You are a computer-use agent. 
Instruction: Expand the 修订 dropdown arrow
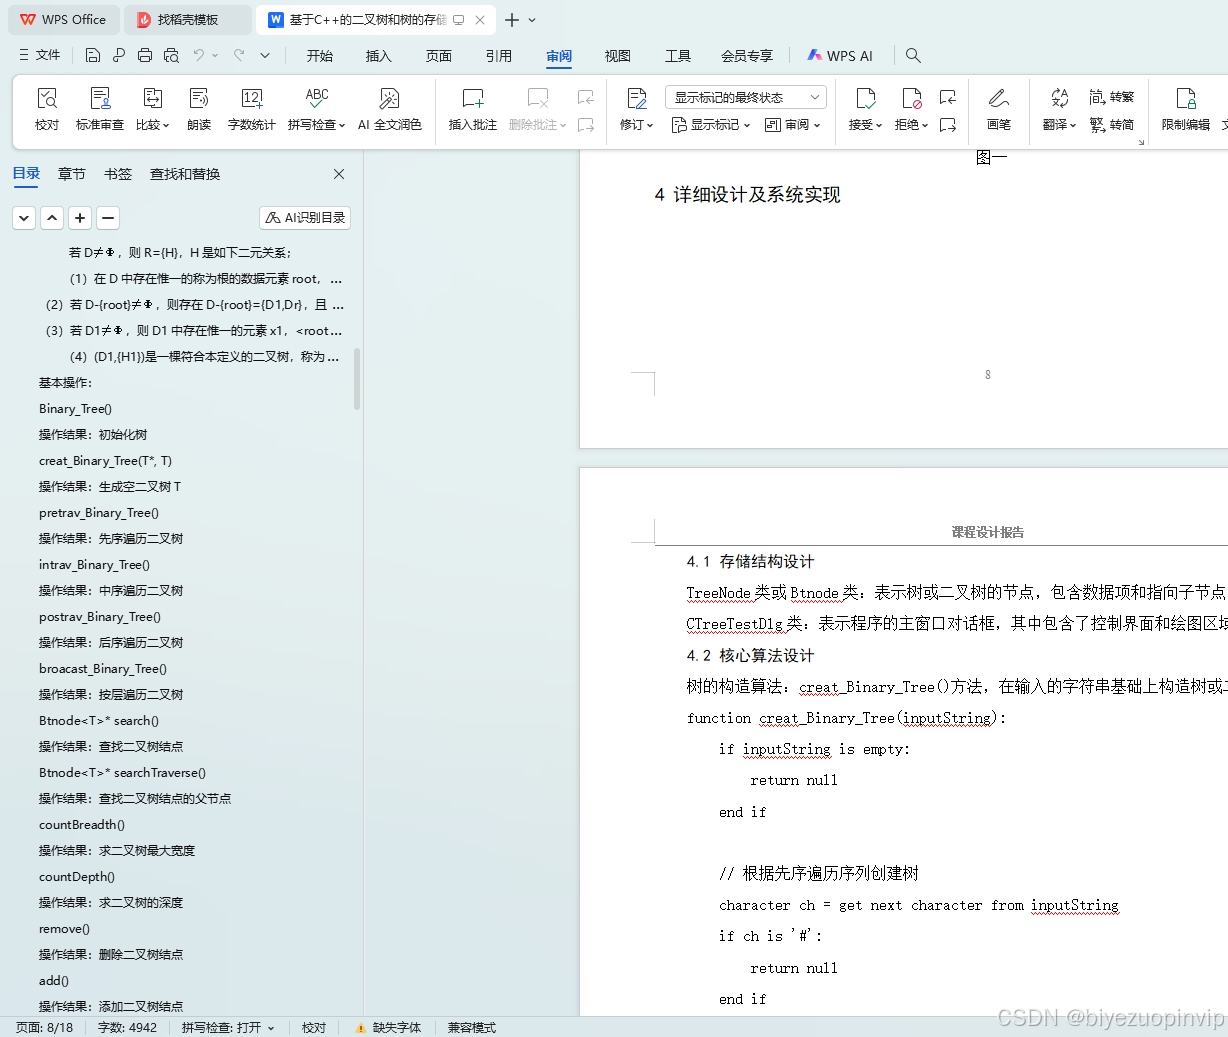click(650, 126)
